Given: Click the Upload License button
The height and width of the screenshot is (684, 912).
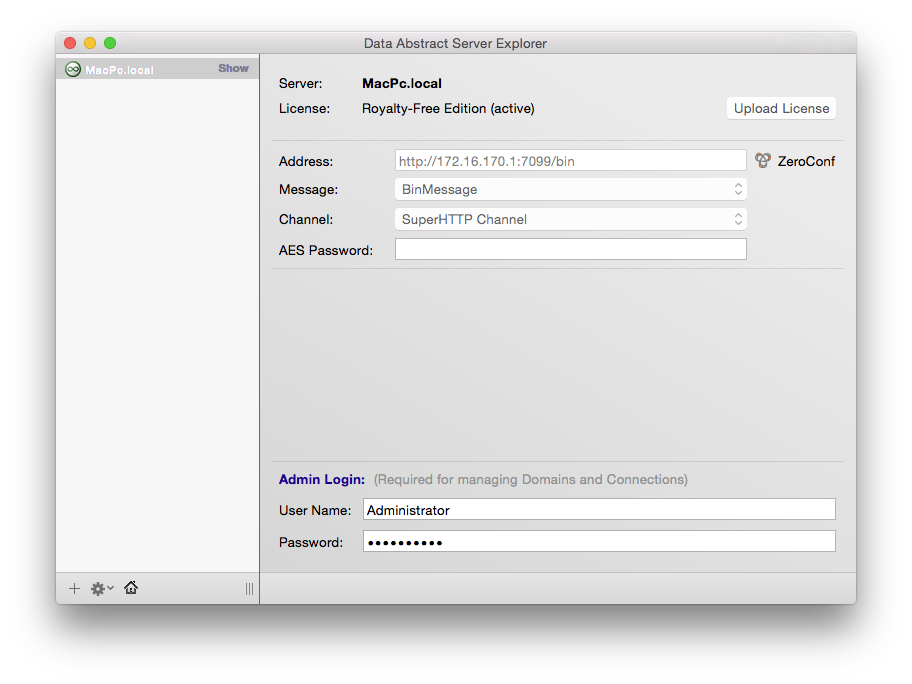Looking at the screenshot, I should [x=781, y=108].
